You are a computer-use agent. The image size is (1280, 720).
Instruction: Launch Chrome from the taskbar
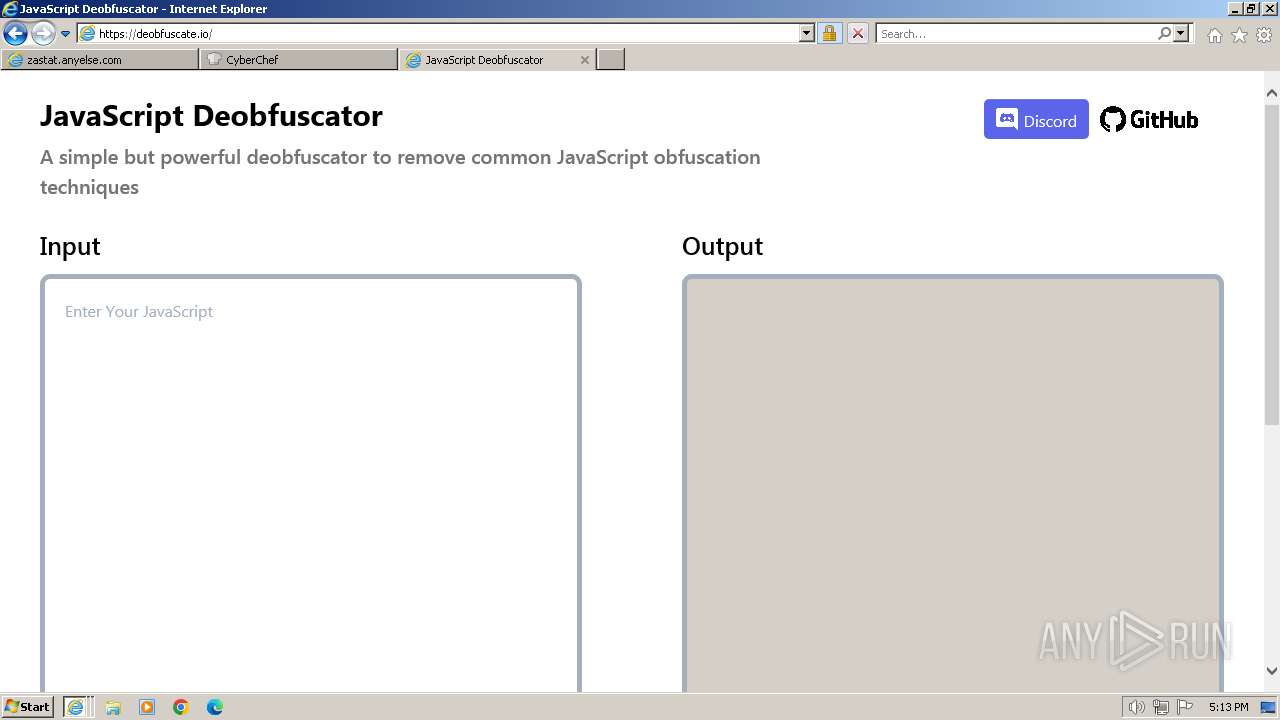[181, 707]
